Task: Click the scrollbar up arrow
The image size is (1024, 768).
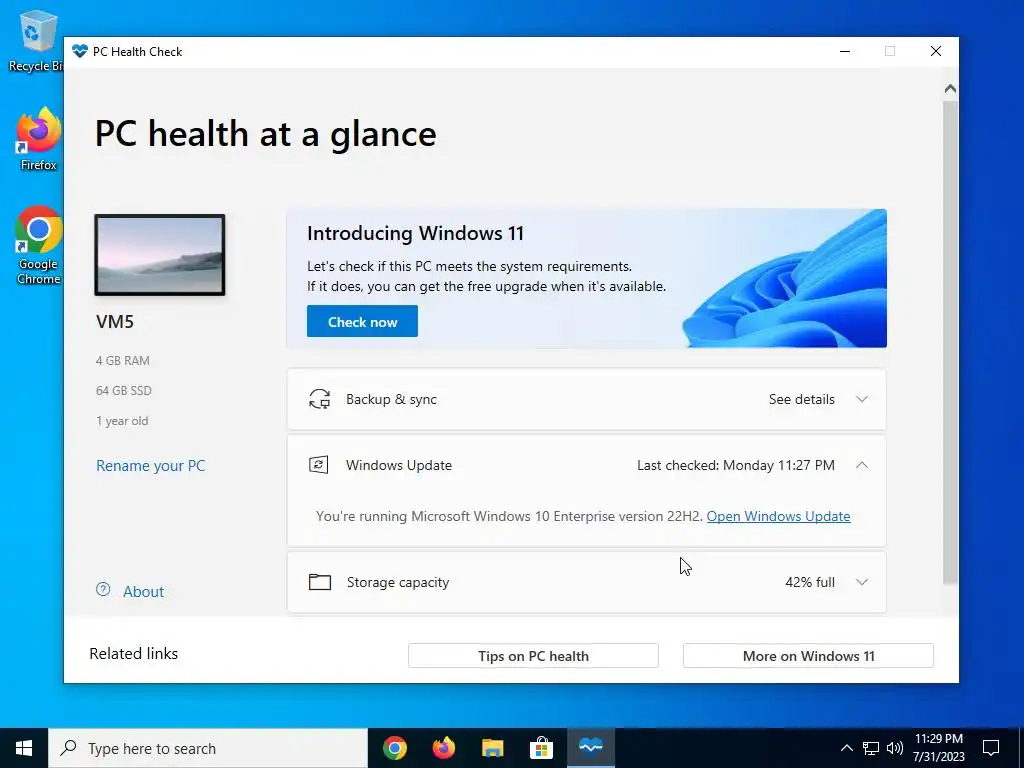Action: coord(950,88)
